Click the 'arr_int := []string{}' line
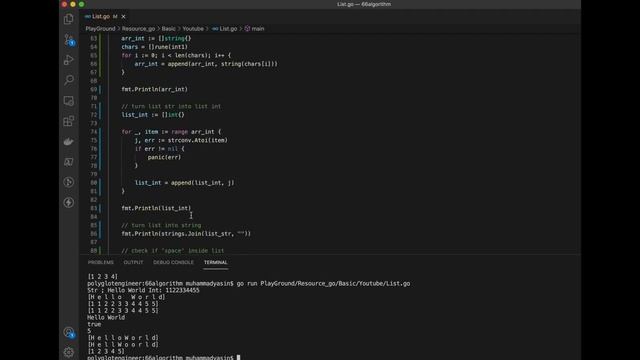This screenshot has height=360, width=640. [x=156, y=38]
